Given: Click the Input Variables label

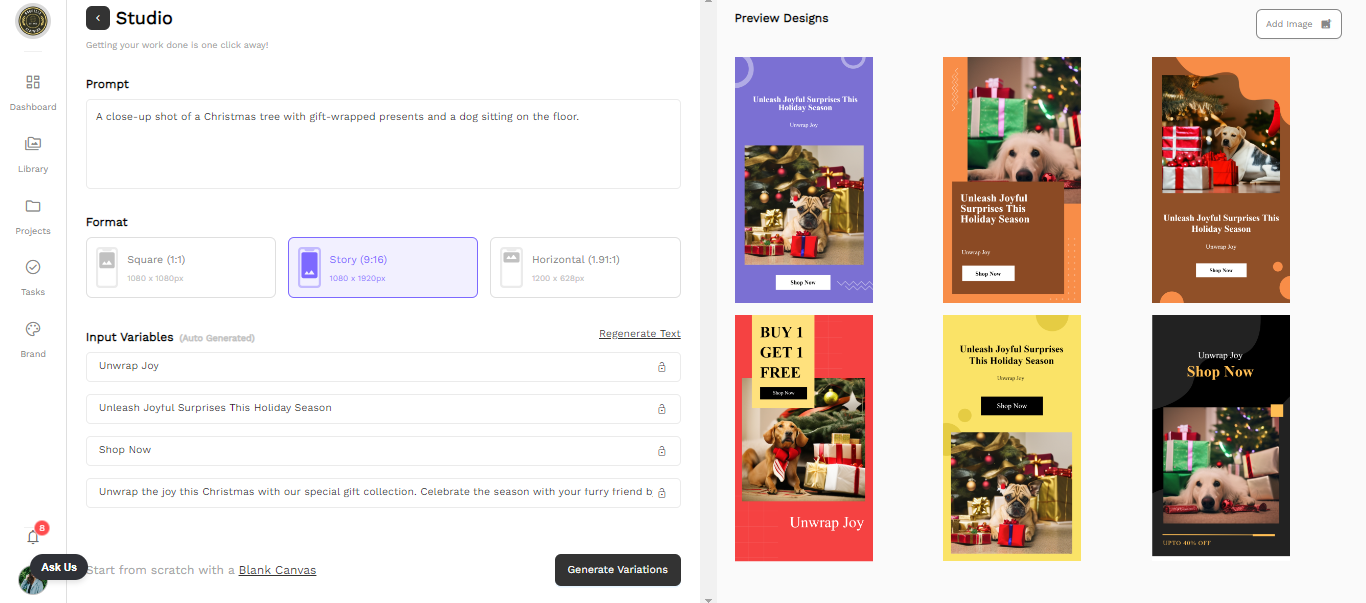Looking at the screenshot, I should pos(130,337).
